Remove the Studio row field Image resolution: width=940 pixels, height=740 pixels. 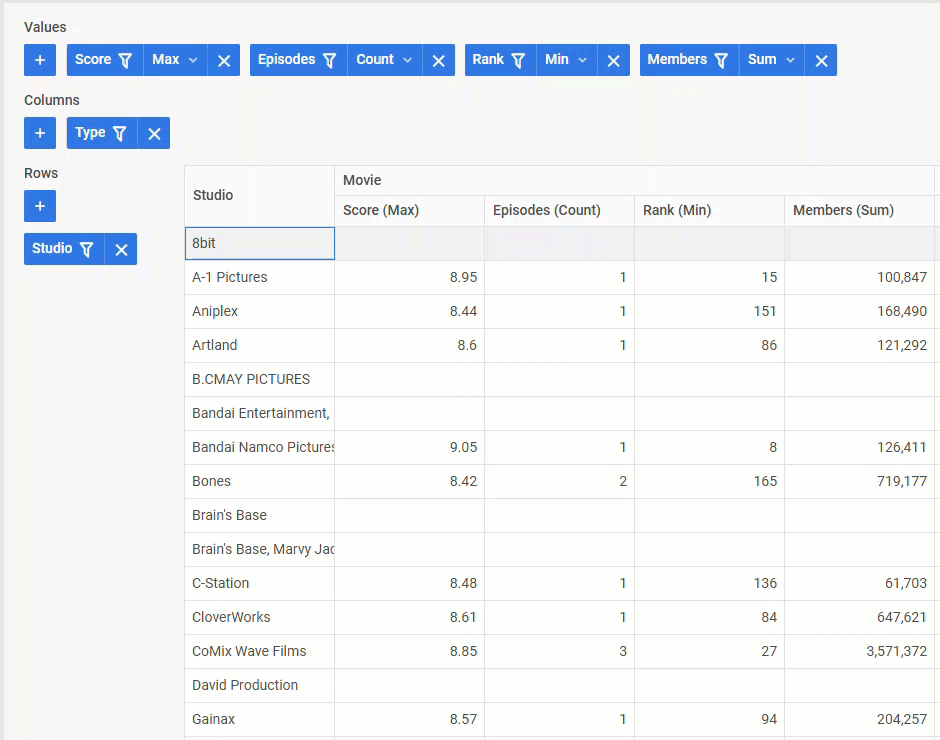(121, 249)
